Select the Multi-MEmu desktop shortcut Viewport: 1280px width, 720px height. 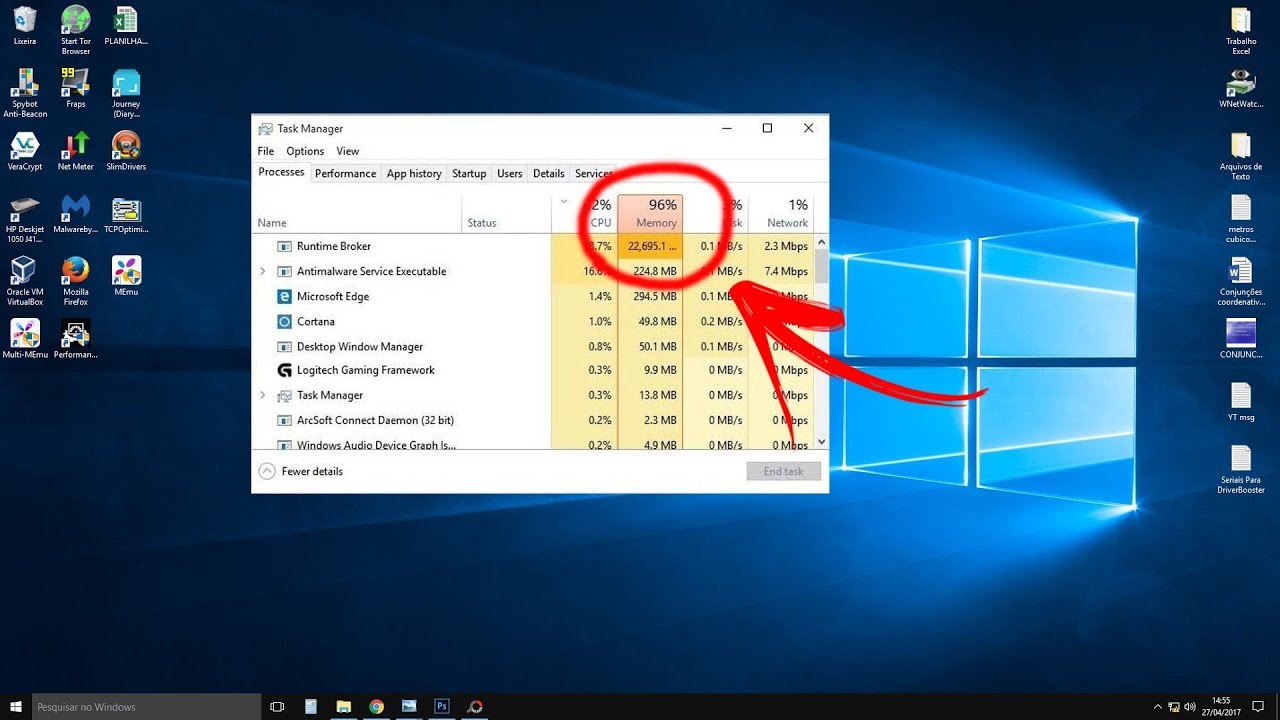[25, 338]
